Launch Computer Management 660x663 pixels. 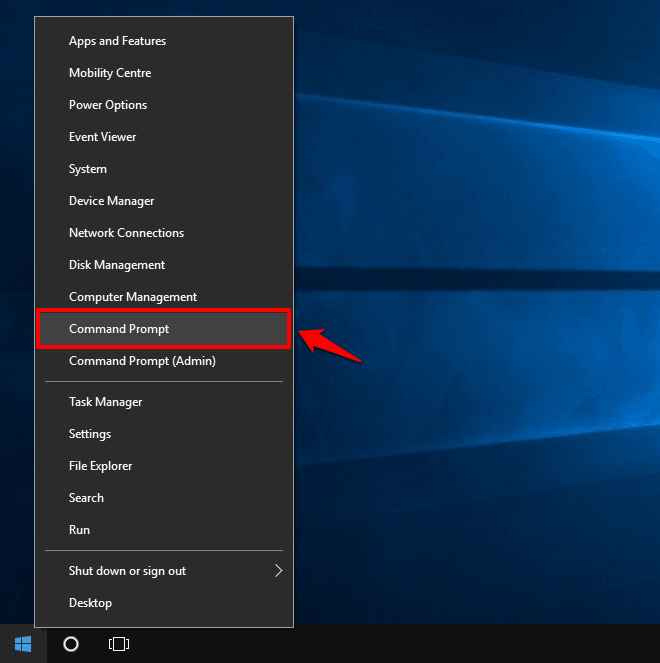point(133,297)
